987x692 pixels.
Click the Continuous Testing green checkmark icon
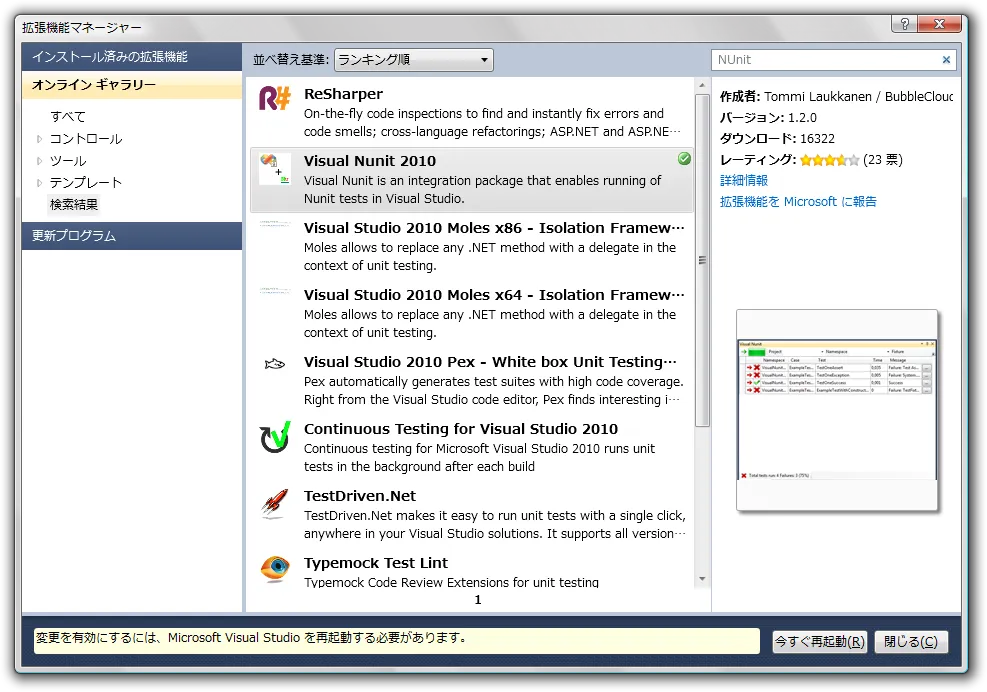point(275,437)
